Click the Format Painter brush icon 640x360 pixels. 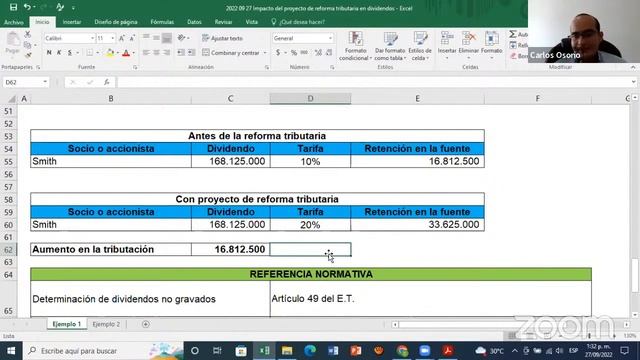28,55
